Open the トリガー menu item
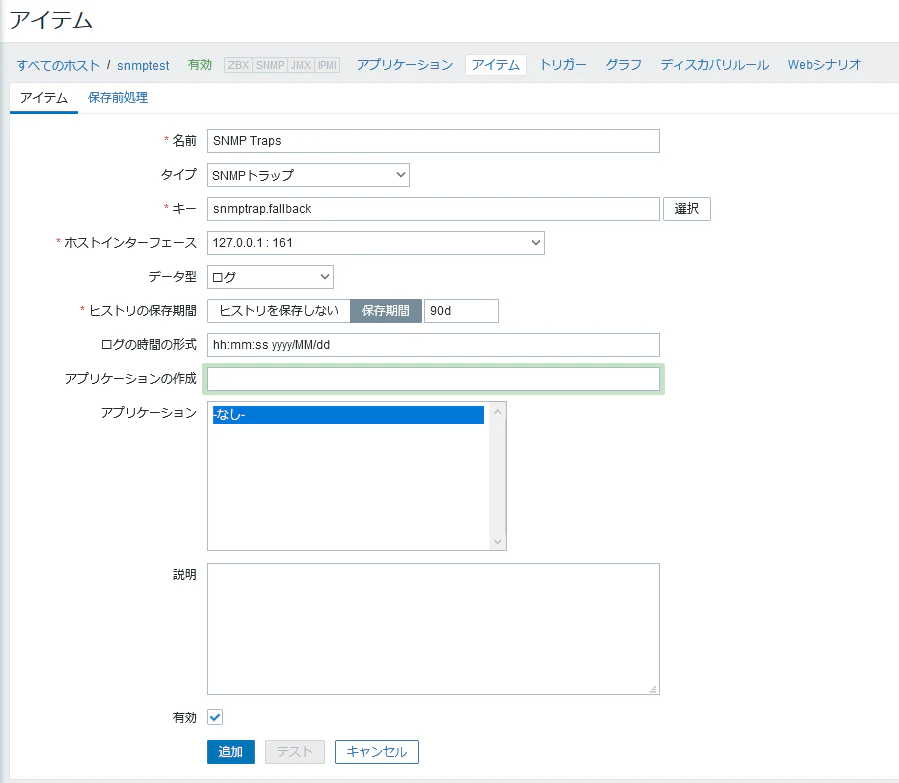This screenshot has width=899, height=783. tap(563, 65)
